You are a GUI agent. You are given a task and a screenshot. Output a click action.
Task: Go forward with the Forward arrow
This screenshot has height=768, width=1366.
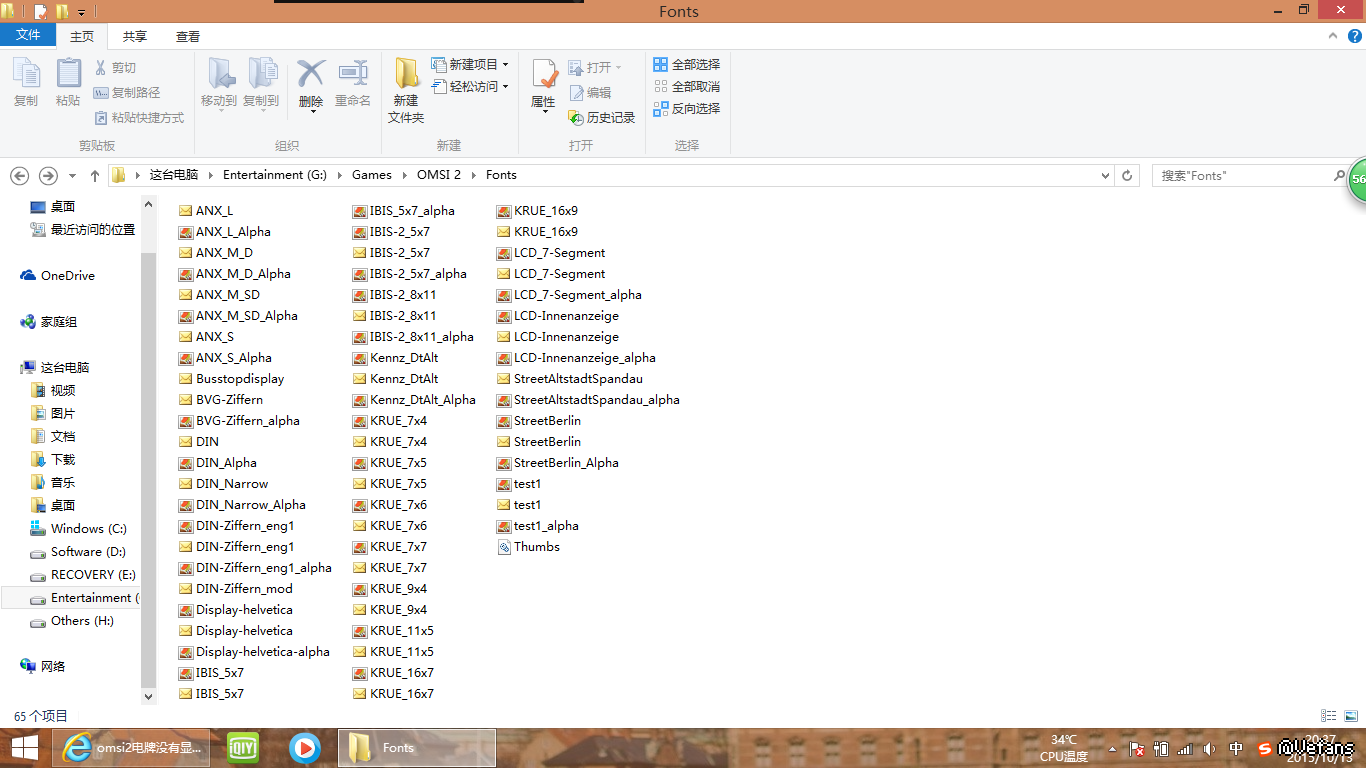[x=48, y=176]
